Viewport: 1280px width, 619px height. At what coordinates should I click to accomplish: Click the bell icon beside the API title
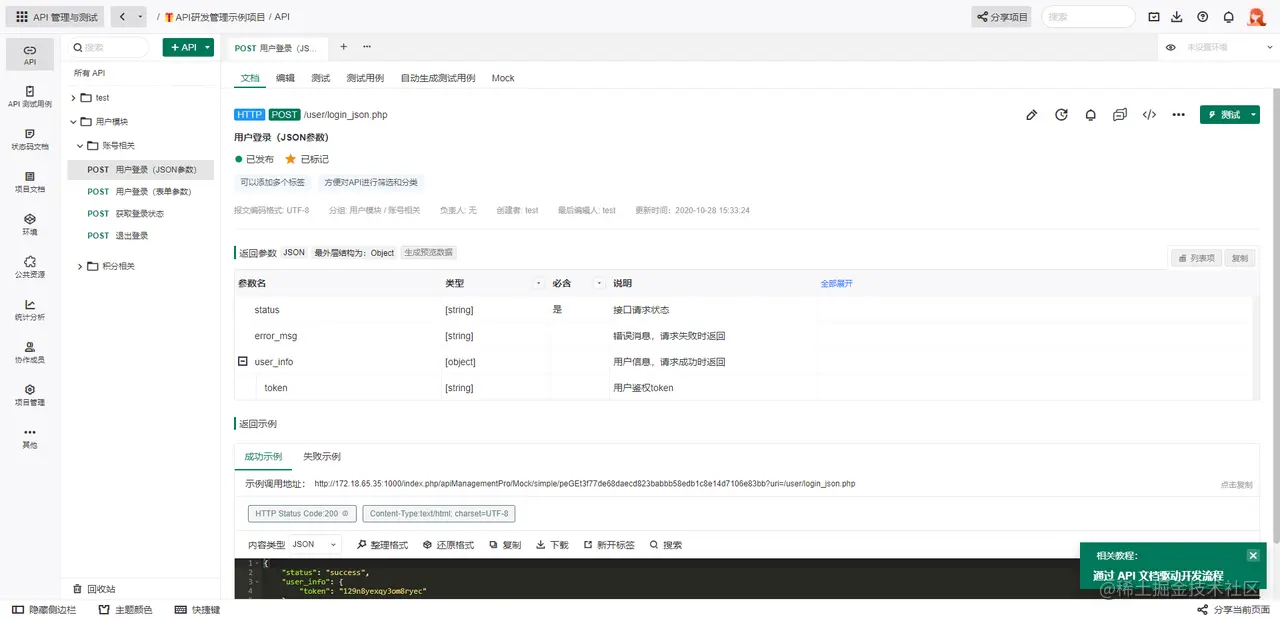pyautogui.click(x=1091, y=115)
